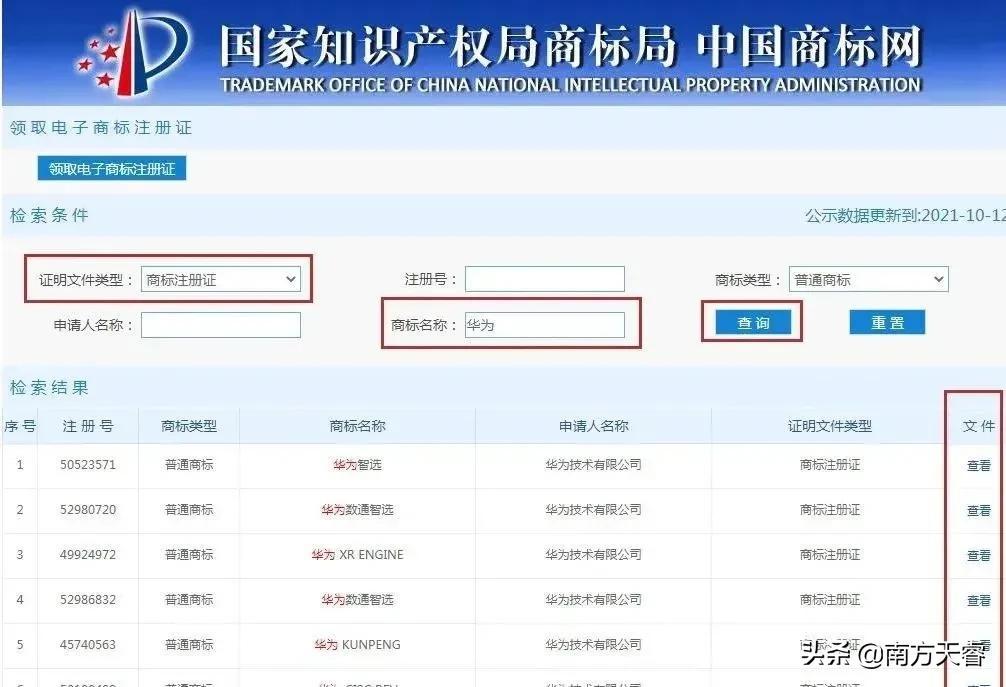Select registration number 49924972 cell

pos(88,554)
